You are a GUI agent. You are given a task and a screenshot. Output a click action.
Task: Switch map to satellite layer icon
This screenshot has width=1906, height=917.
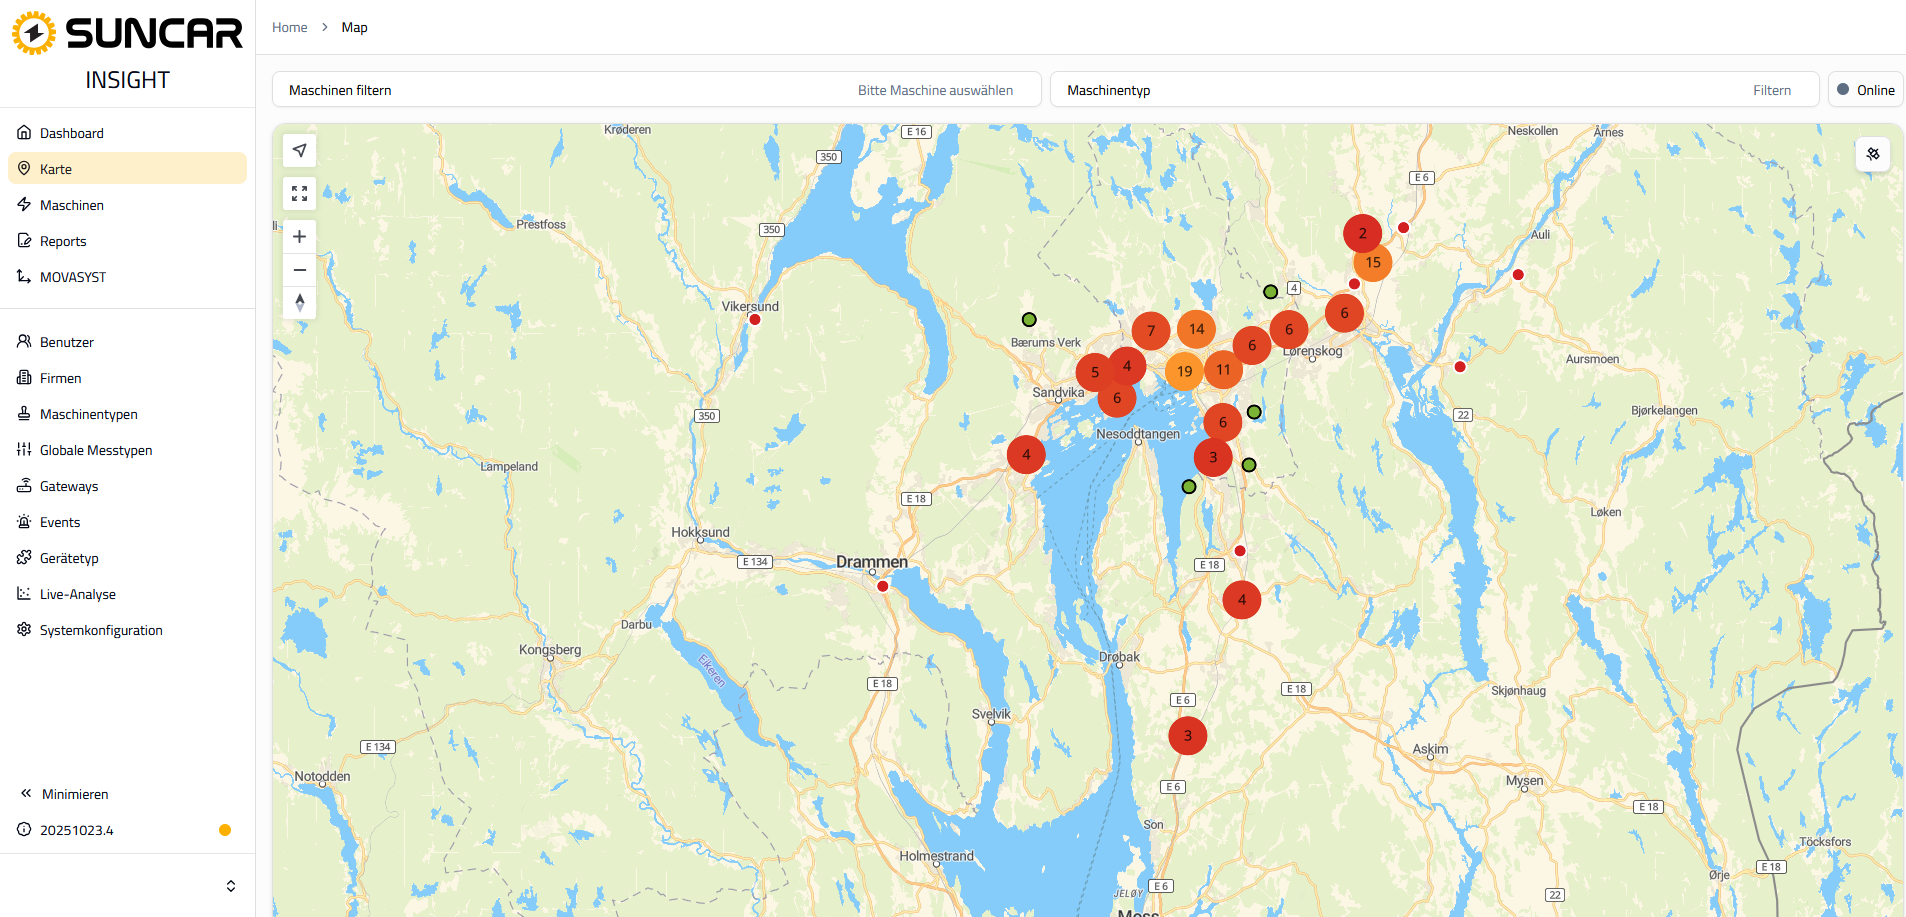tap(1872, 154)
